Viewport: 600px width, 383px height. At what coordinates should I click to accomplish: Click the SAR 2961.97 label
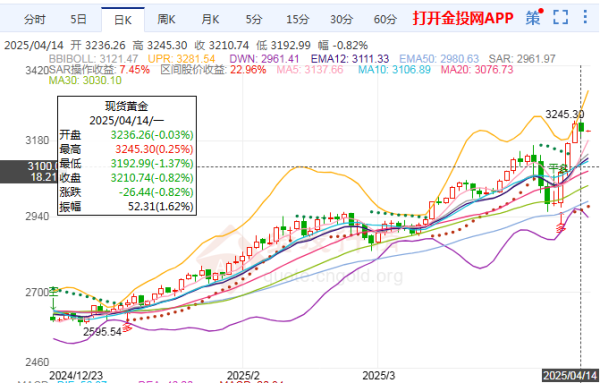point(522,59)
